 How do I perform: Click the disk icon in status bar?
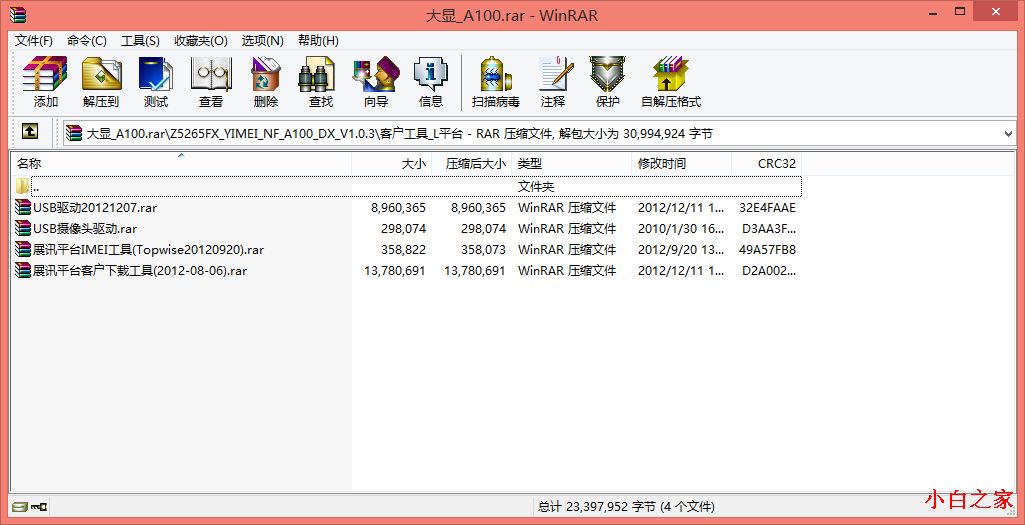(20, 506)
